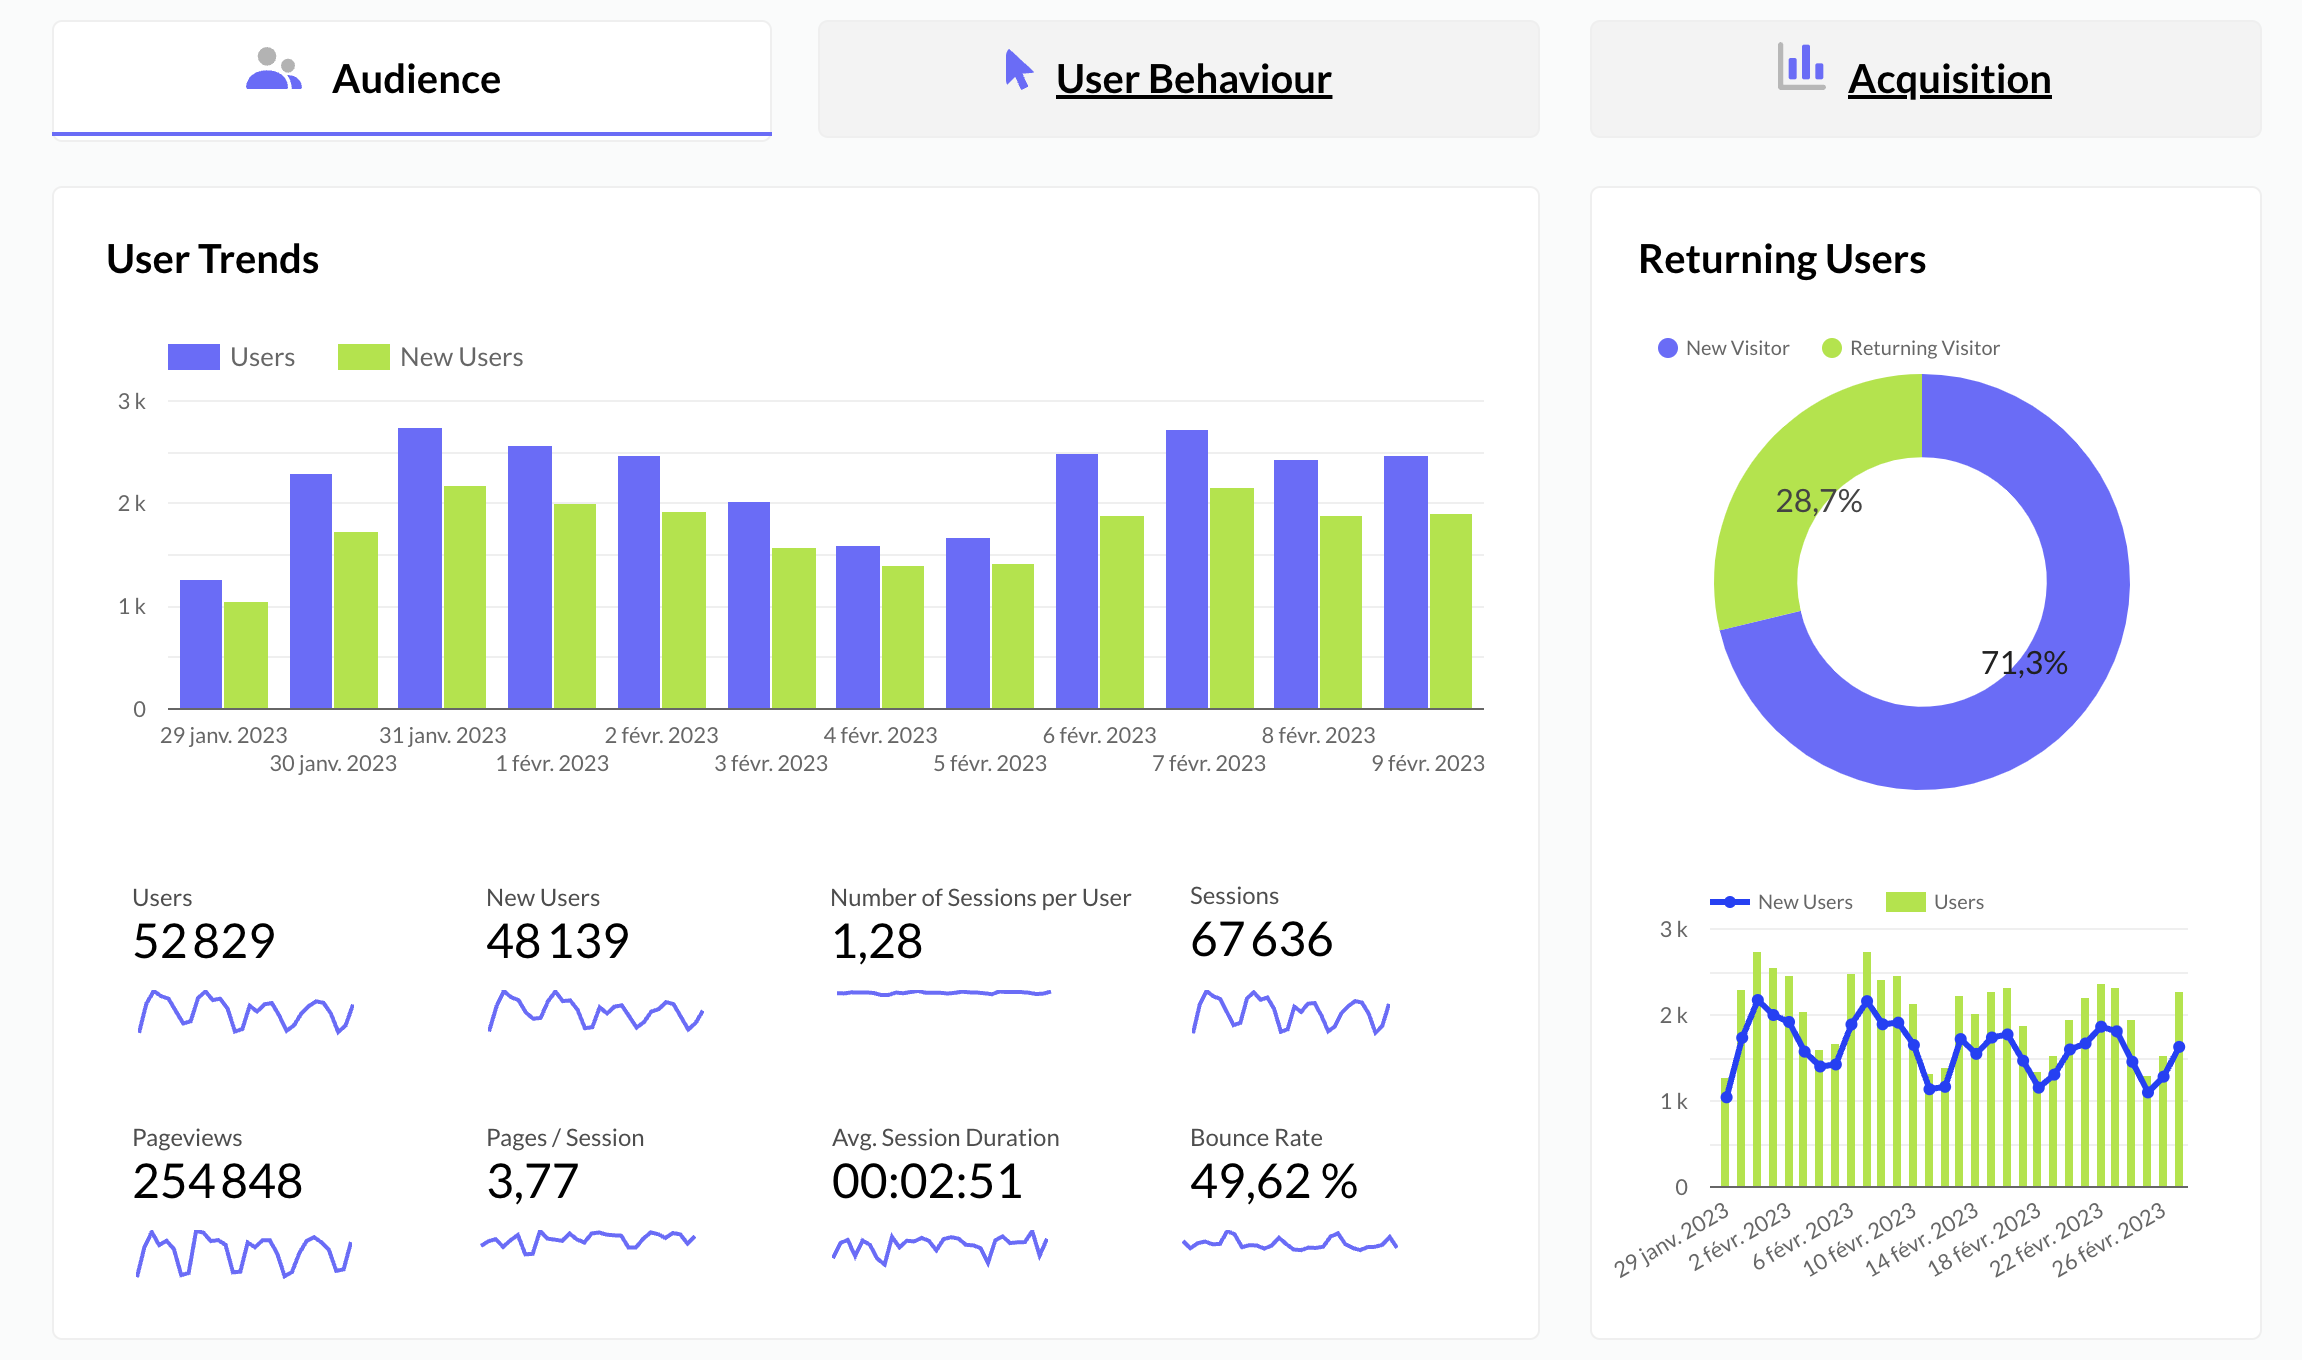This screenshot has height=1360, width=2302.
Task: Toggle the Users legend in small chart
Action: (x=1905, y=902)
